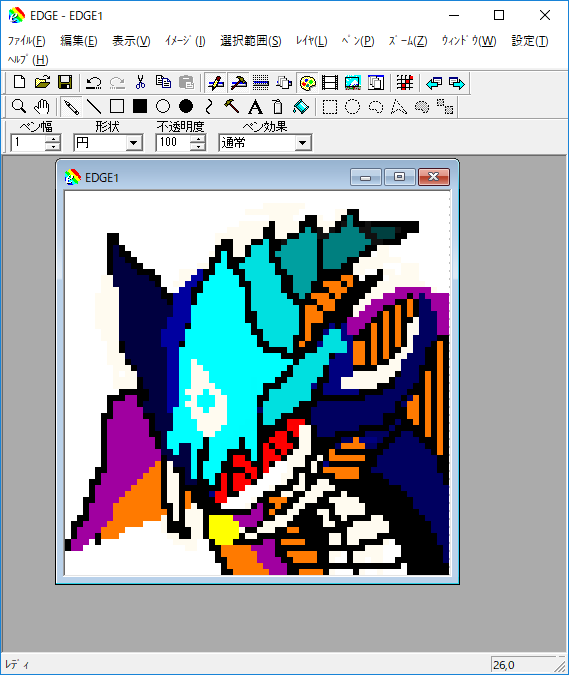Open the 設定(T) menu
569x675 pixels.
tap(530, 41)
